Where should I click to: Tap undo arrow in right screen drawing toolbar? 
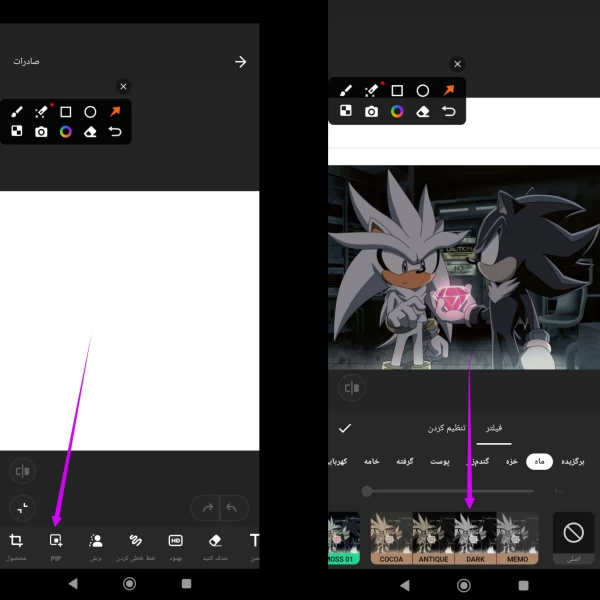click(x=448, y=111)
